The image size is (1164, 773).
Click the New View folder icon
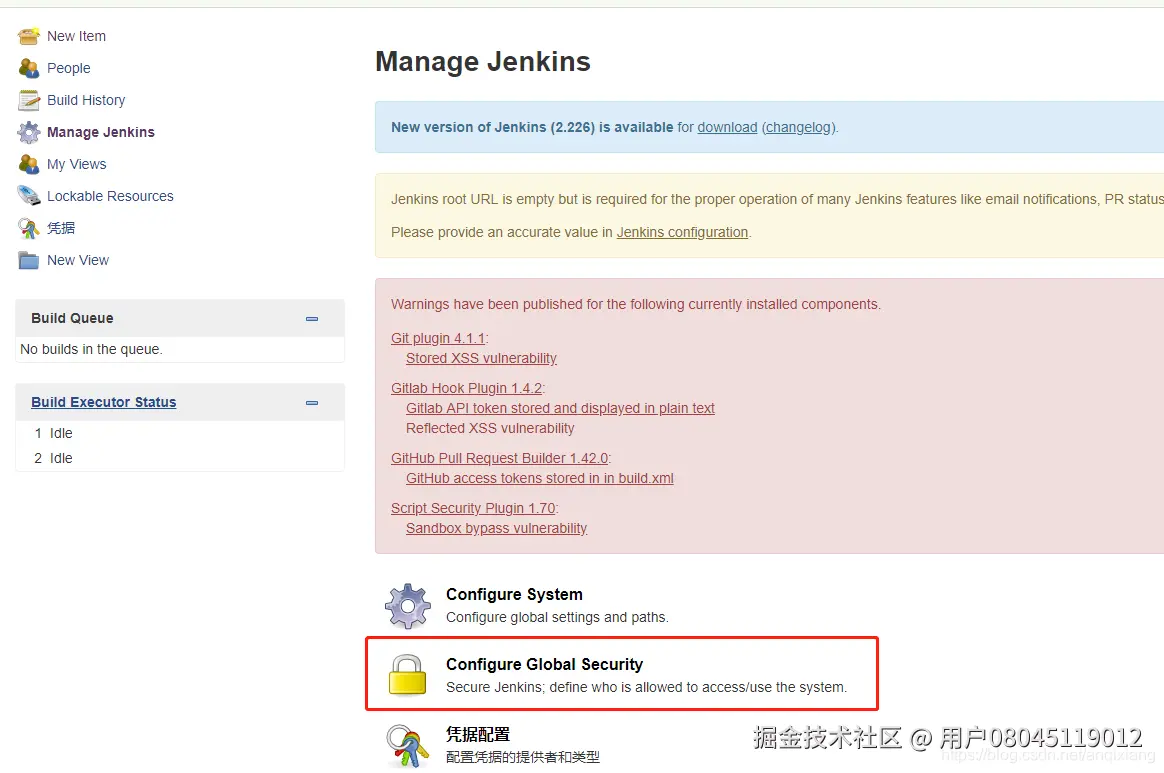[29, 260]
